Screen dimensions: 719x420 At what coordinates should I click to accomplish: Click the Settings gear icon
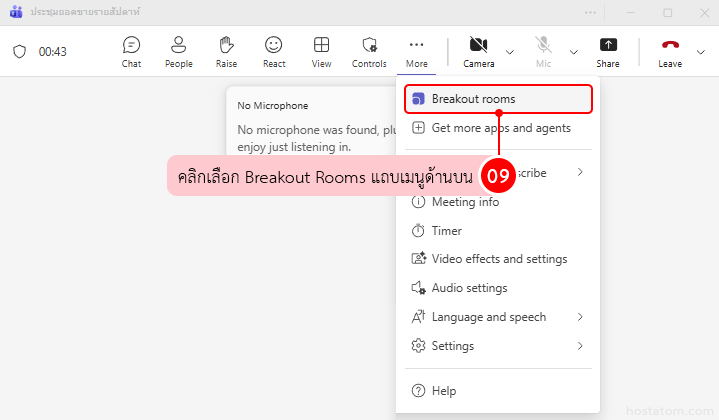pyautogui.click(x=418, y=346)
